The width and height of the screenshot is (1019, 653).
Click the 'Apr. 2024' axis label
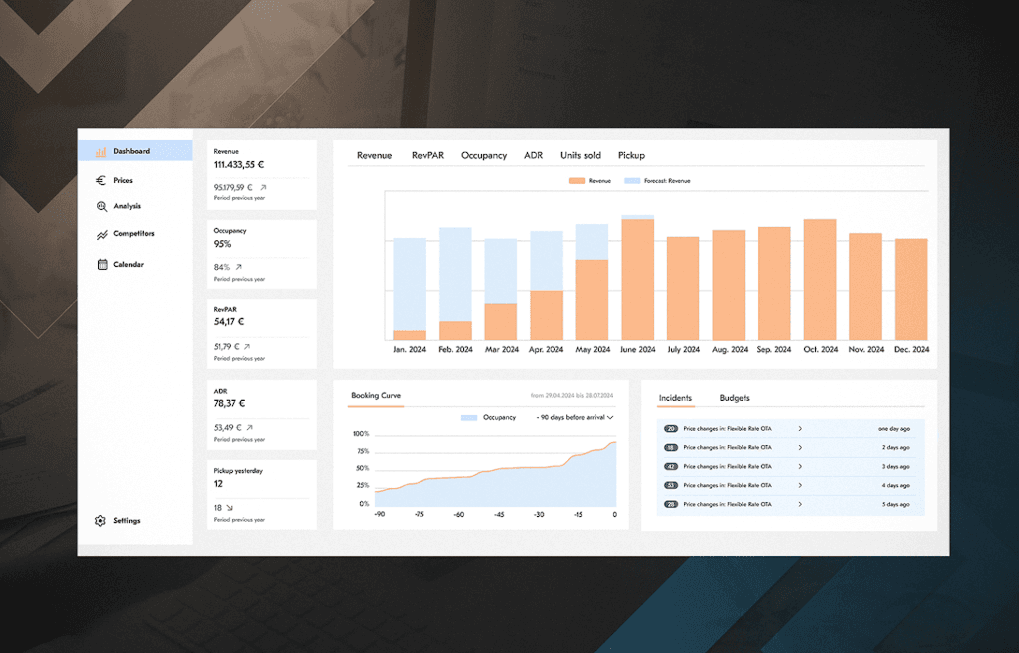(546, 350)
